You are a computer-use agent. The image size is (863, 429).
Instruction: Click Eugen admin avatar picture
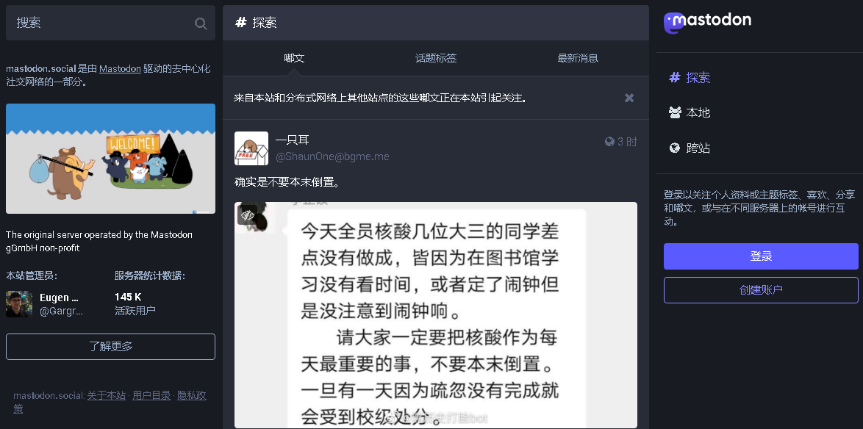tap(19, 304)
